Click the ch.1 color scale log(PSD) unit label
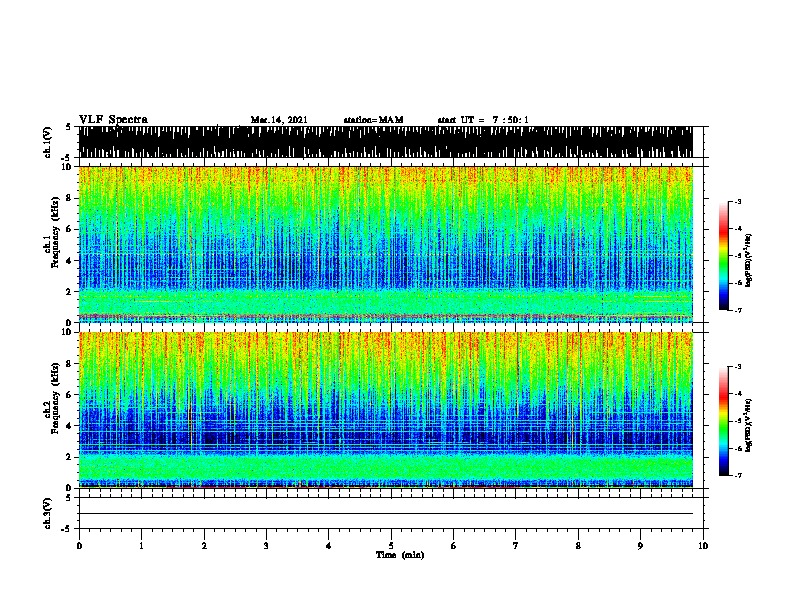The width and height of the screenshot is (792, 612). coord(748,261)
